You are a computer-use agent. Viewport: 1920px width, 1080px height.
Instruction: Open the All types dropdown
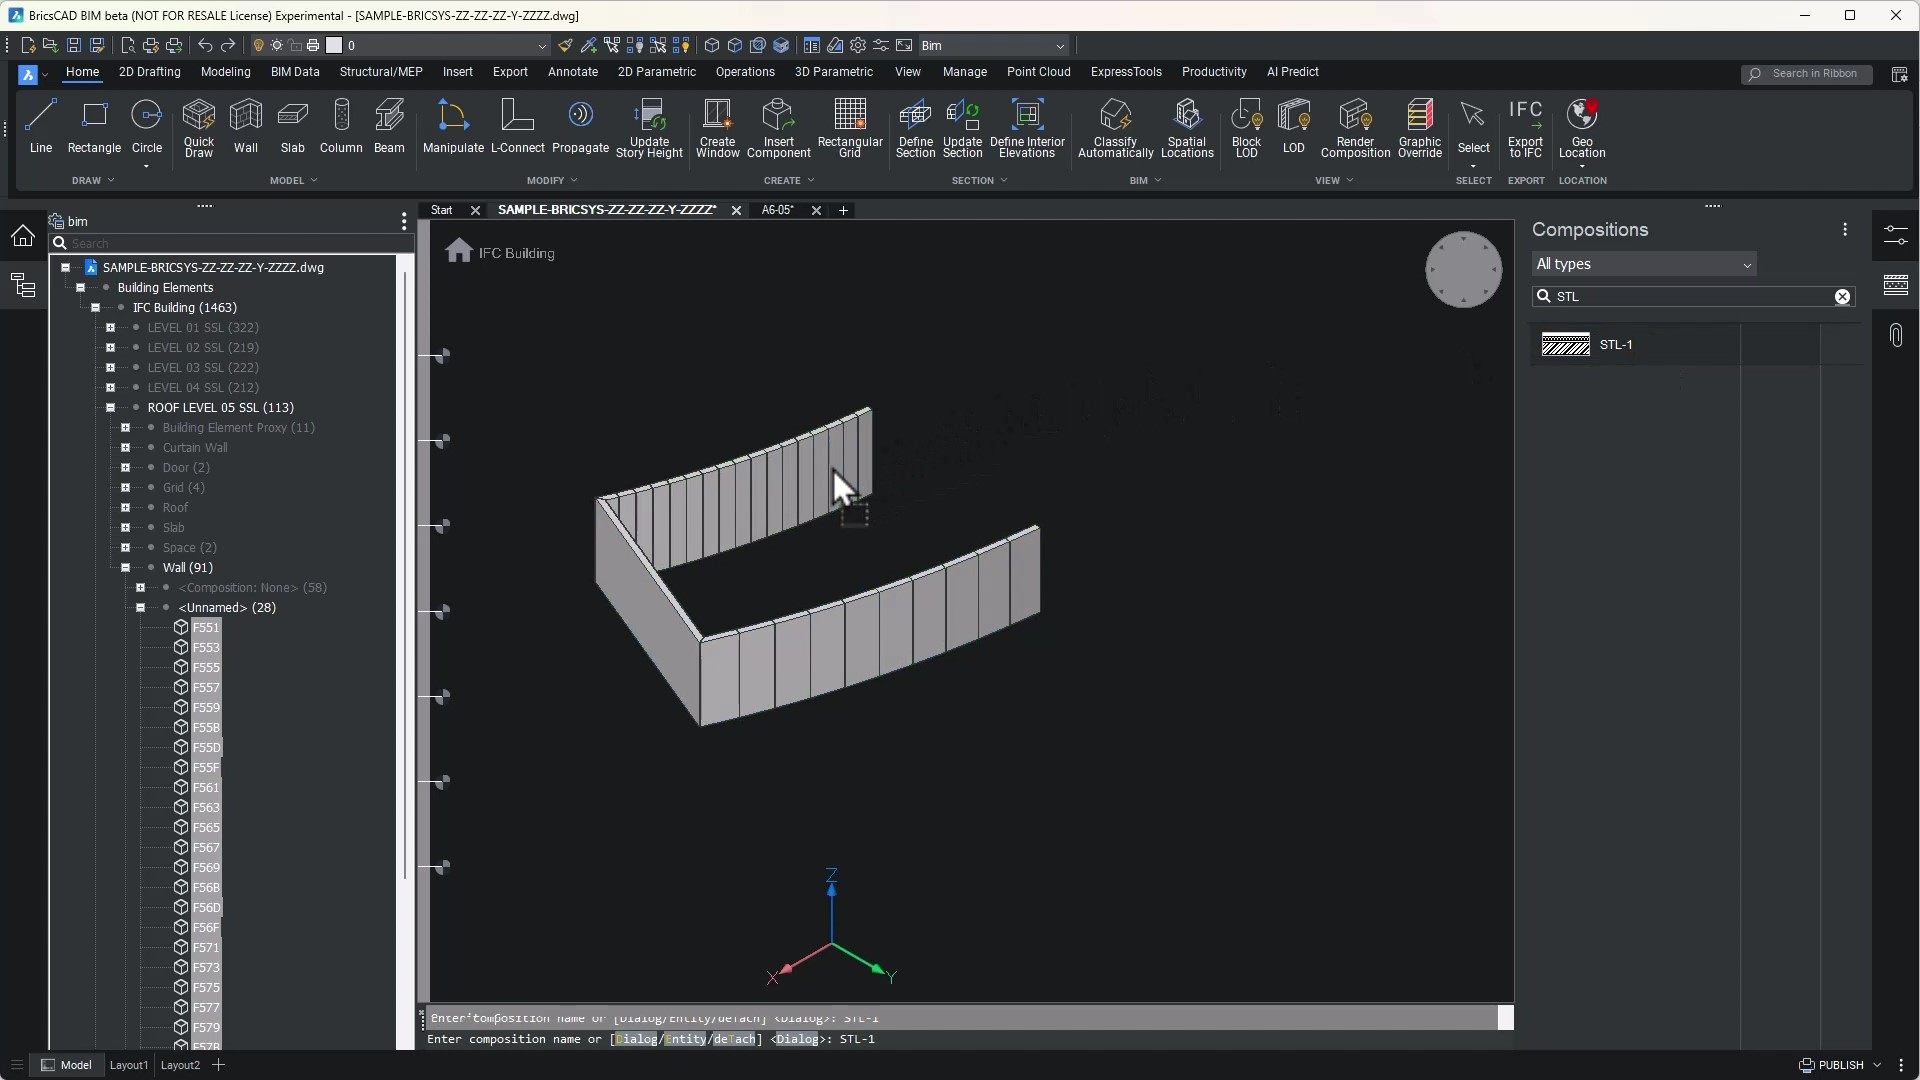point(1643,265)
